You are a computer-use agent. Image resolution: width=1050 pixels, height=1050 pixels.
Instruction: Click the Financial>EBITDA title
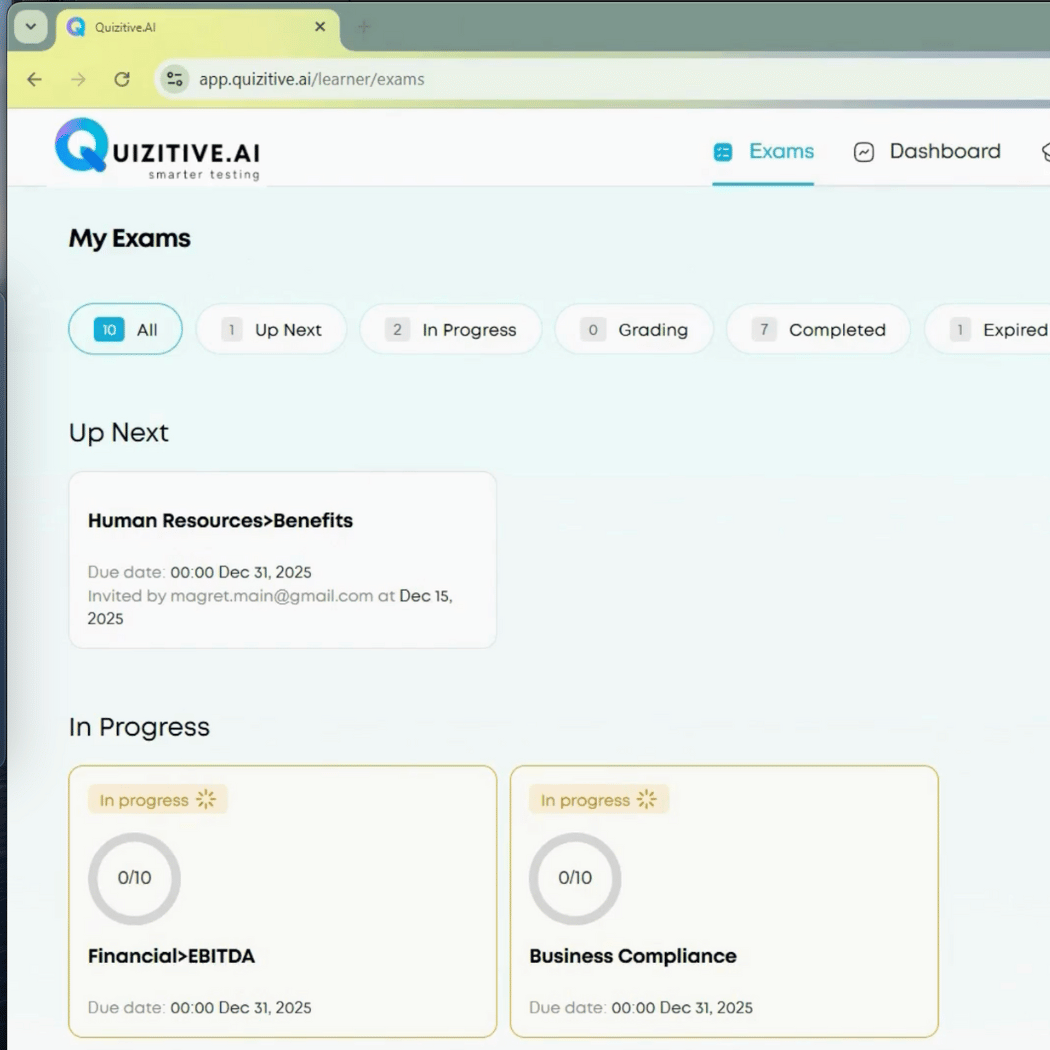(x=171, y=956)
